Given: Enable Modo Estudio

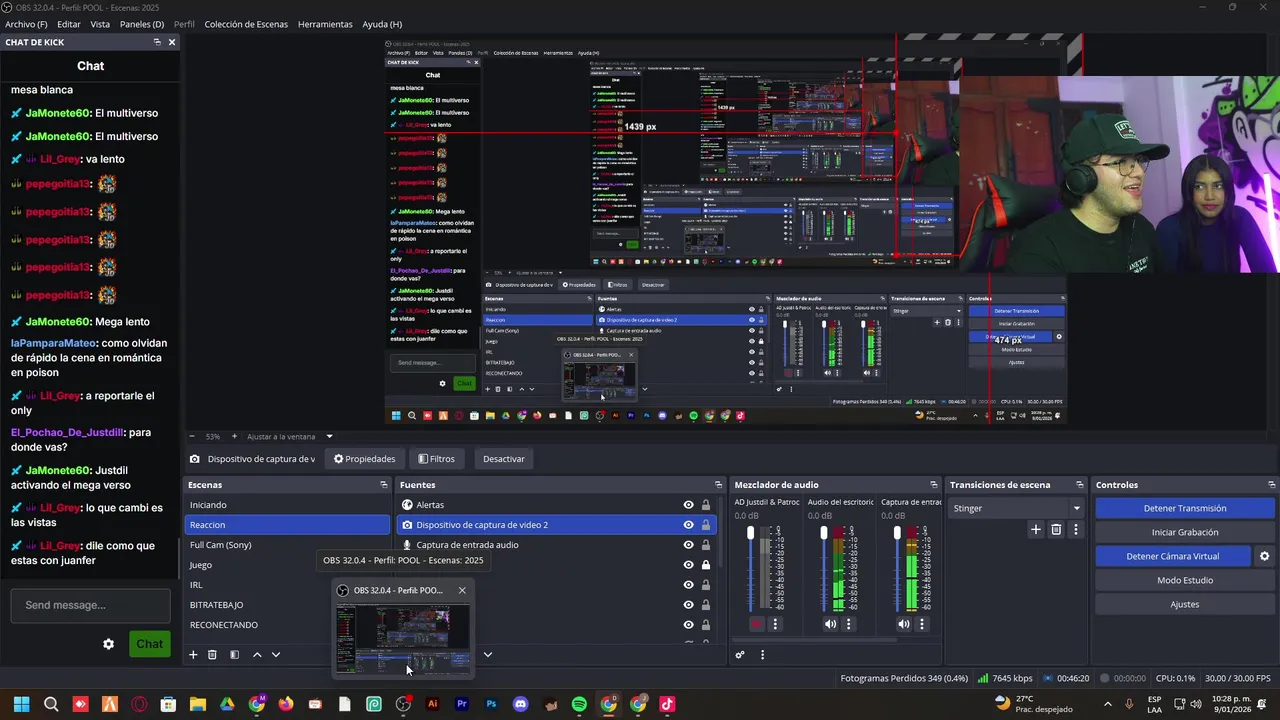Looking at the screenshot, I should point(1184,580).
